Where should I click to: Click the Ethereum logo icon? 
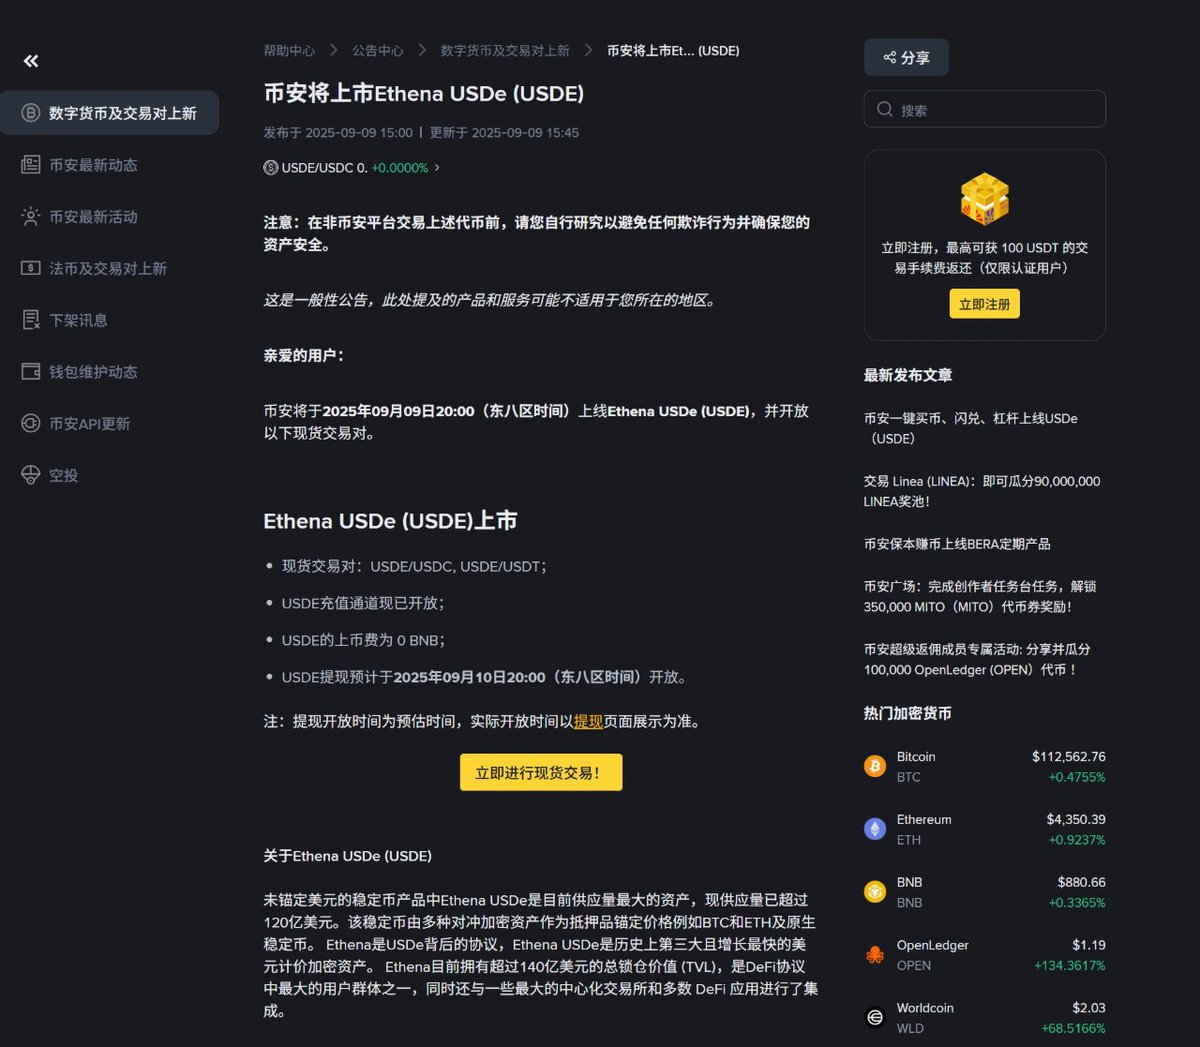tap(875, 829)
